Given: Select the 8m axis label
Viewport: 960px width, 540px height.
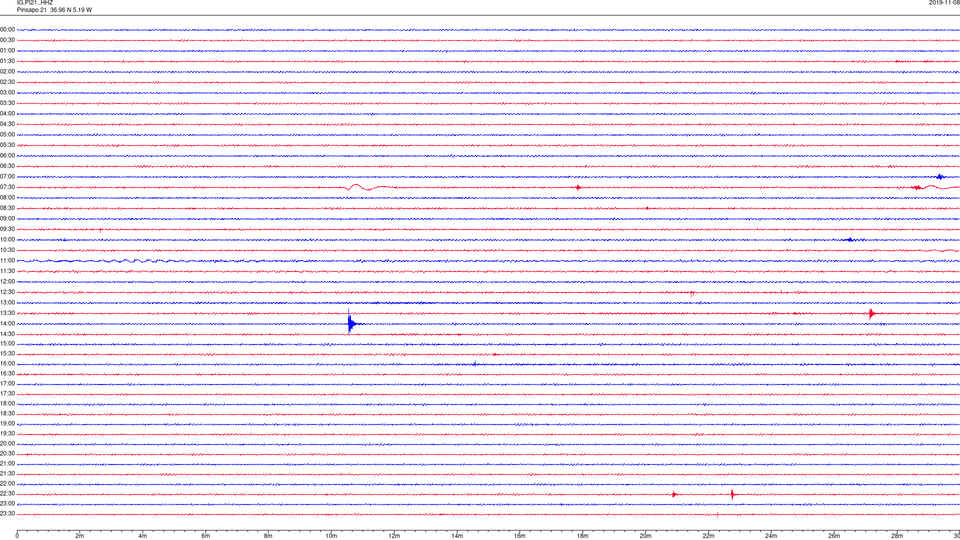Looking at the screenshot, I should (x=269, y=536).
